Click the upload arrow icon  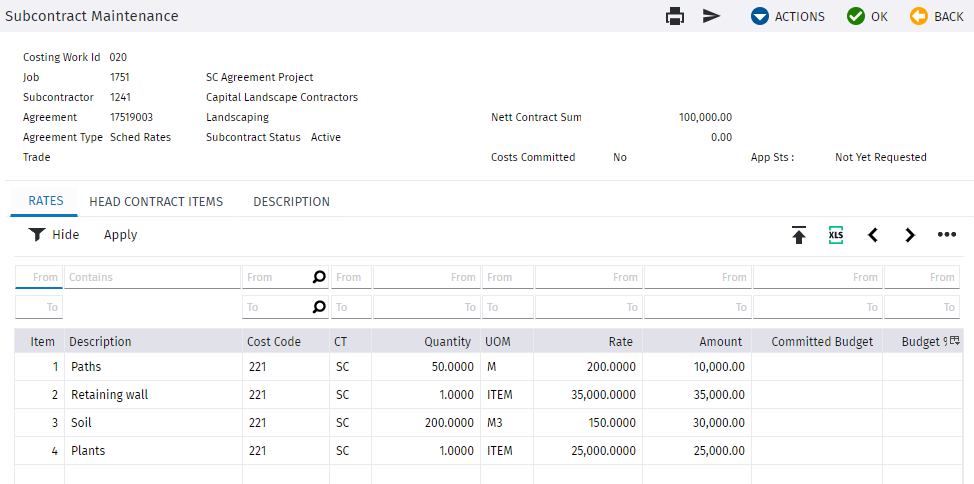799,235
